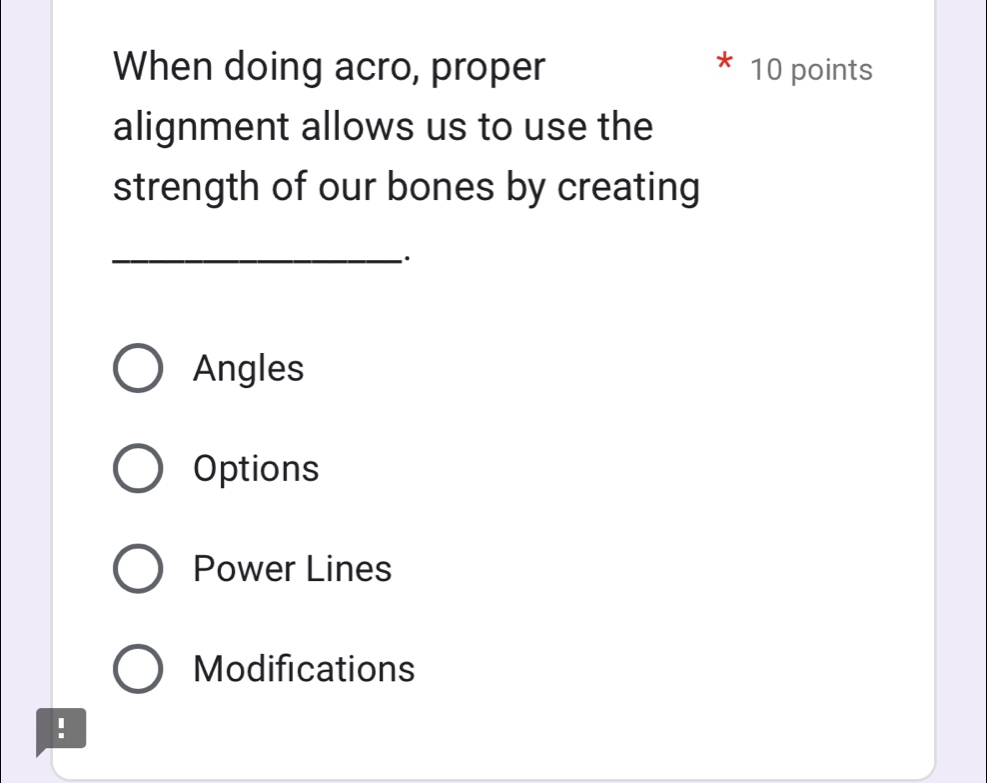
Task: Click the "Modifications" answer label text
Action: click(304, 669)
